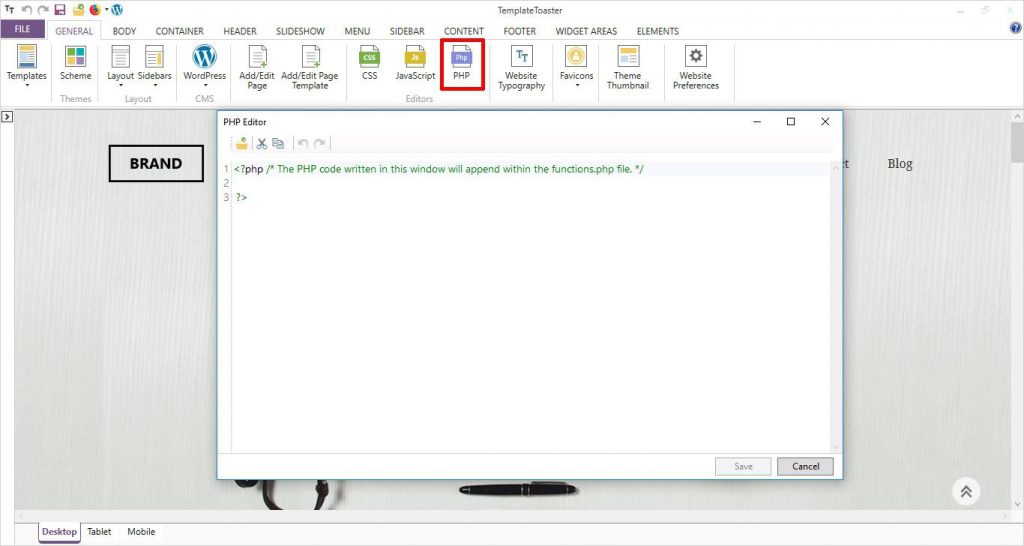Click the open folder icon in title bar
1024x546 pixels.
click(x=78, y=10)
